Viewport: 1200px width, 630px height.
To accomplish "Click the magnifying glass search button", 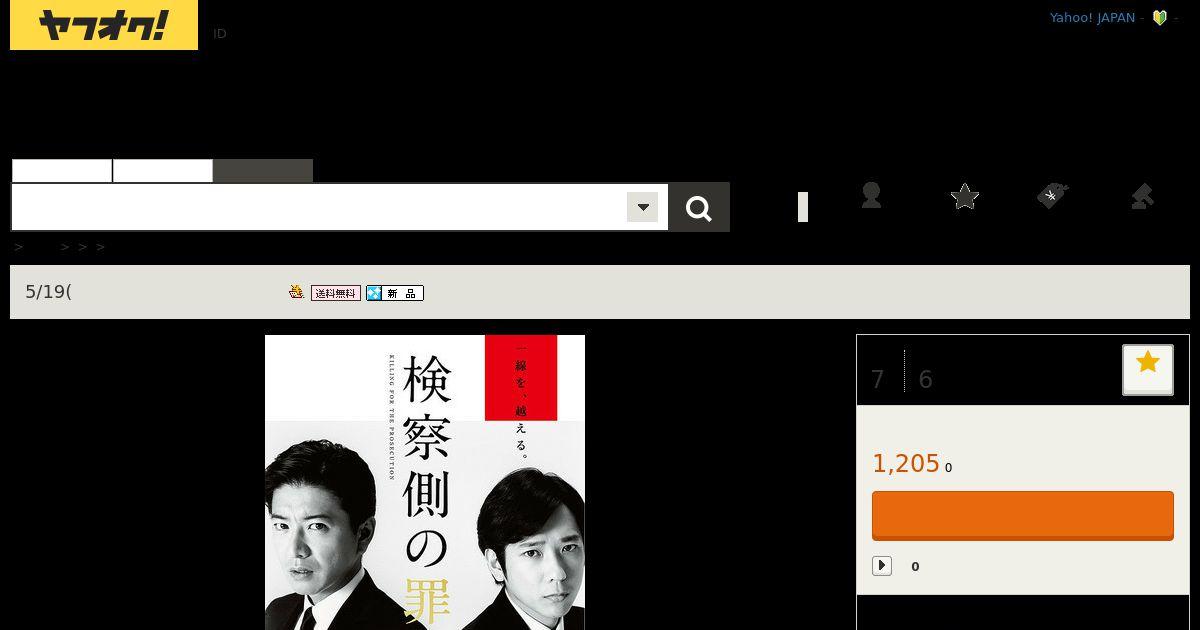I will pyautogui.click(x=699, y=208).
